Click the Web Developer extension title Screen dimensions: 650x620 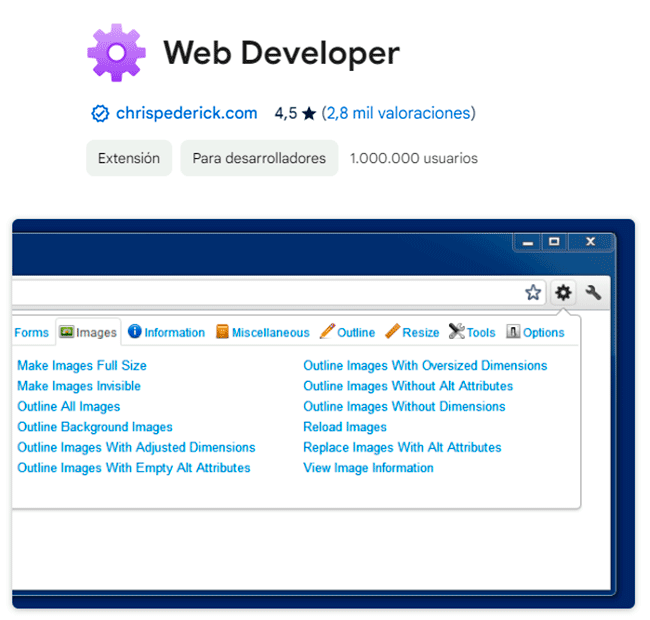point(281,53)
